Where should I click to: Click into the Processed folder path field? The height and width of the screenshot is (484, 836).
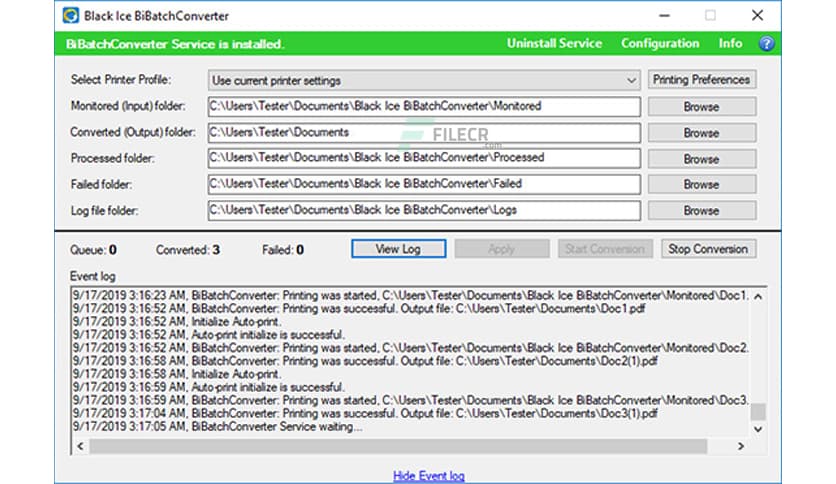[424, 158]
